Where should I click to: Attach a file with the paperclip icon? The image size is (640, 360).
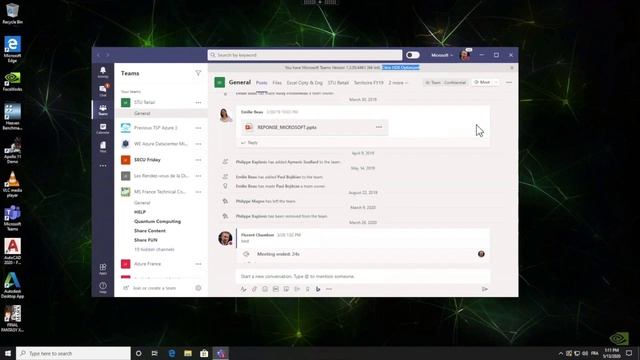coord(254,289)
